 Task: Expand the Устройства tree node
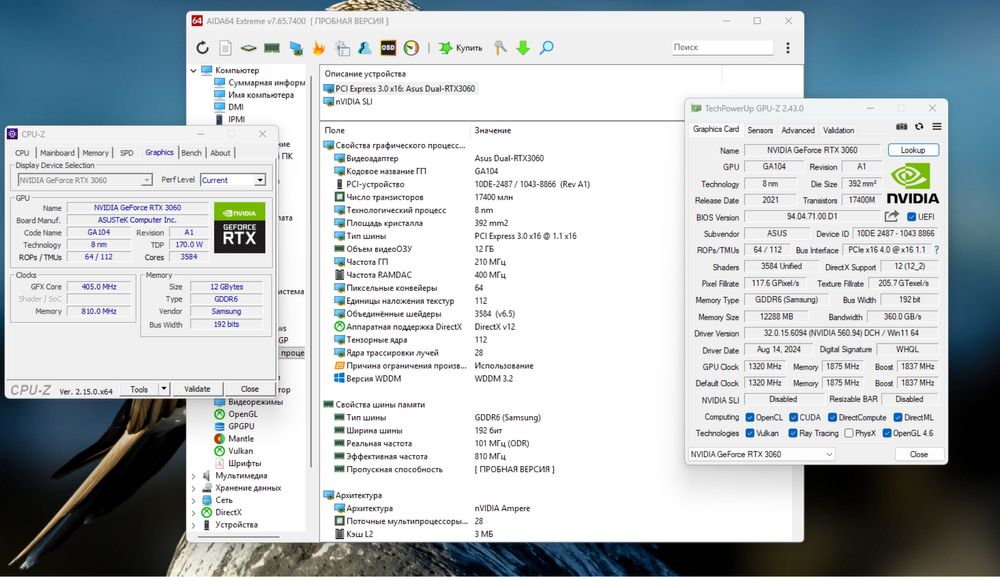[193, 525]
